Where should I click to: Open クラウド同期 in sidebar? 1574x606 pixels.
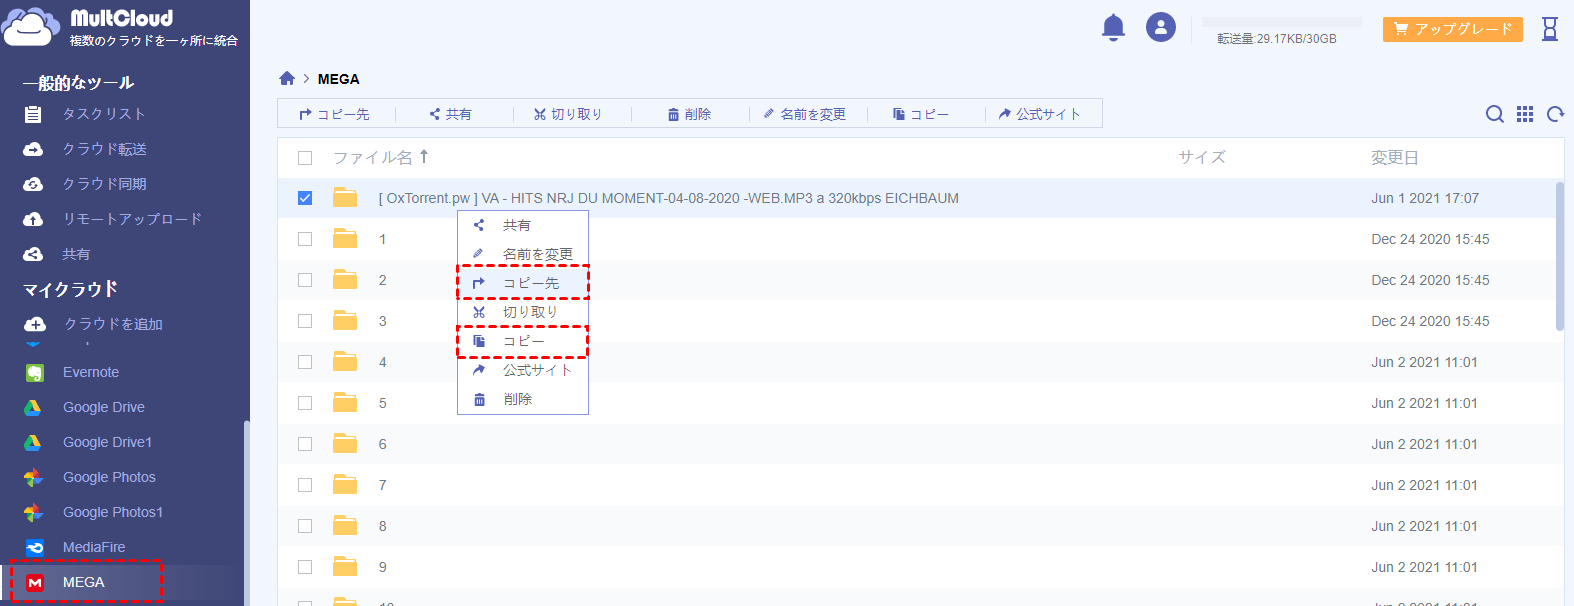(x=104, y=184)
